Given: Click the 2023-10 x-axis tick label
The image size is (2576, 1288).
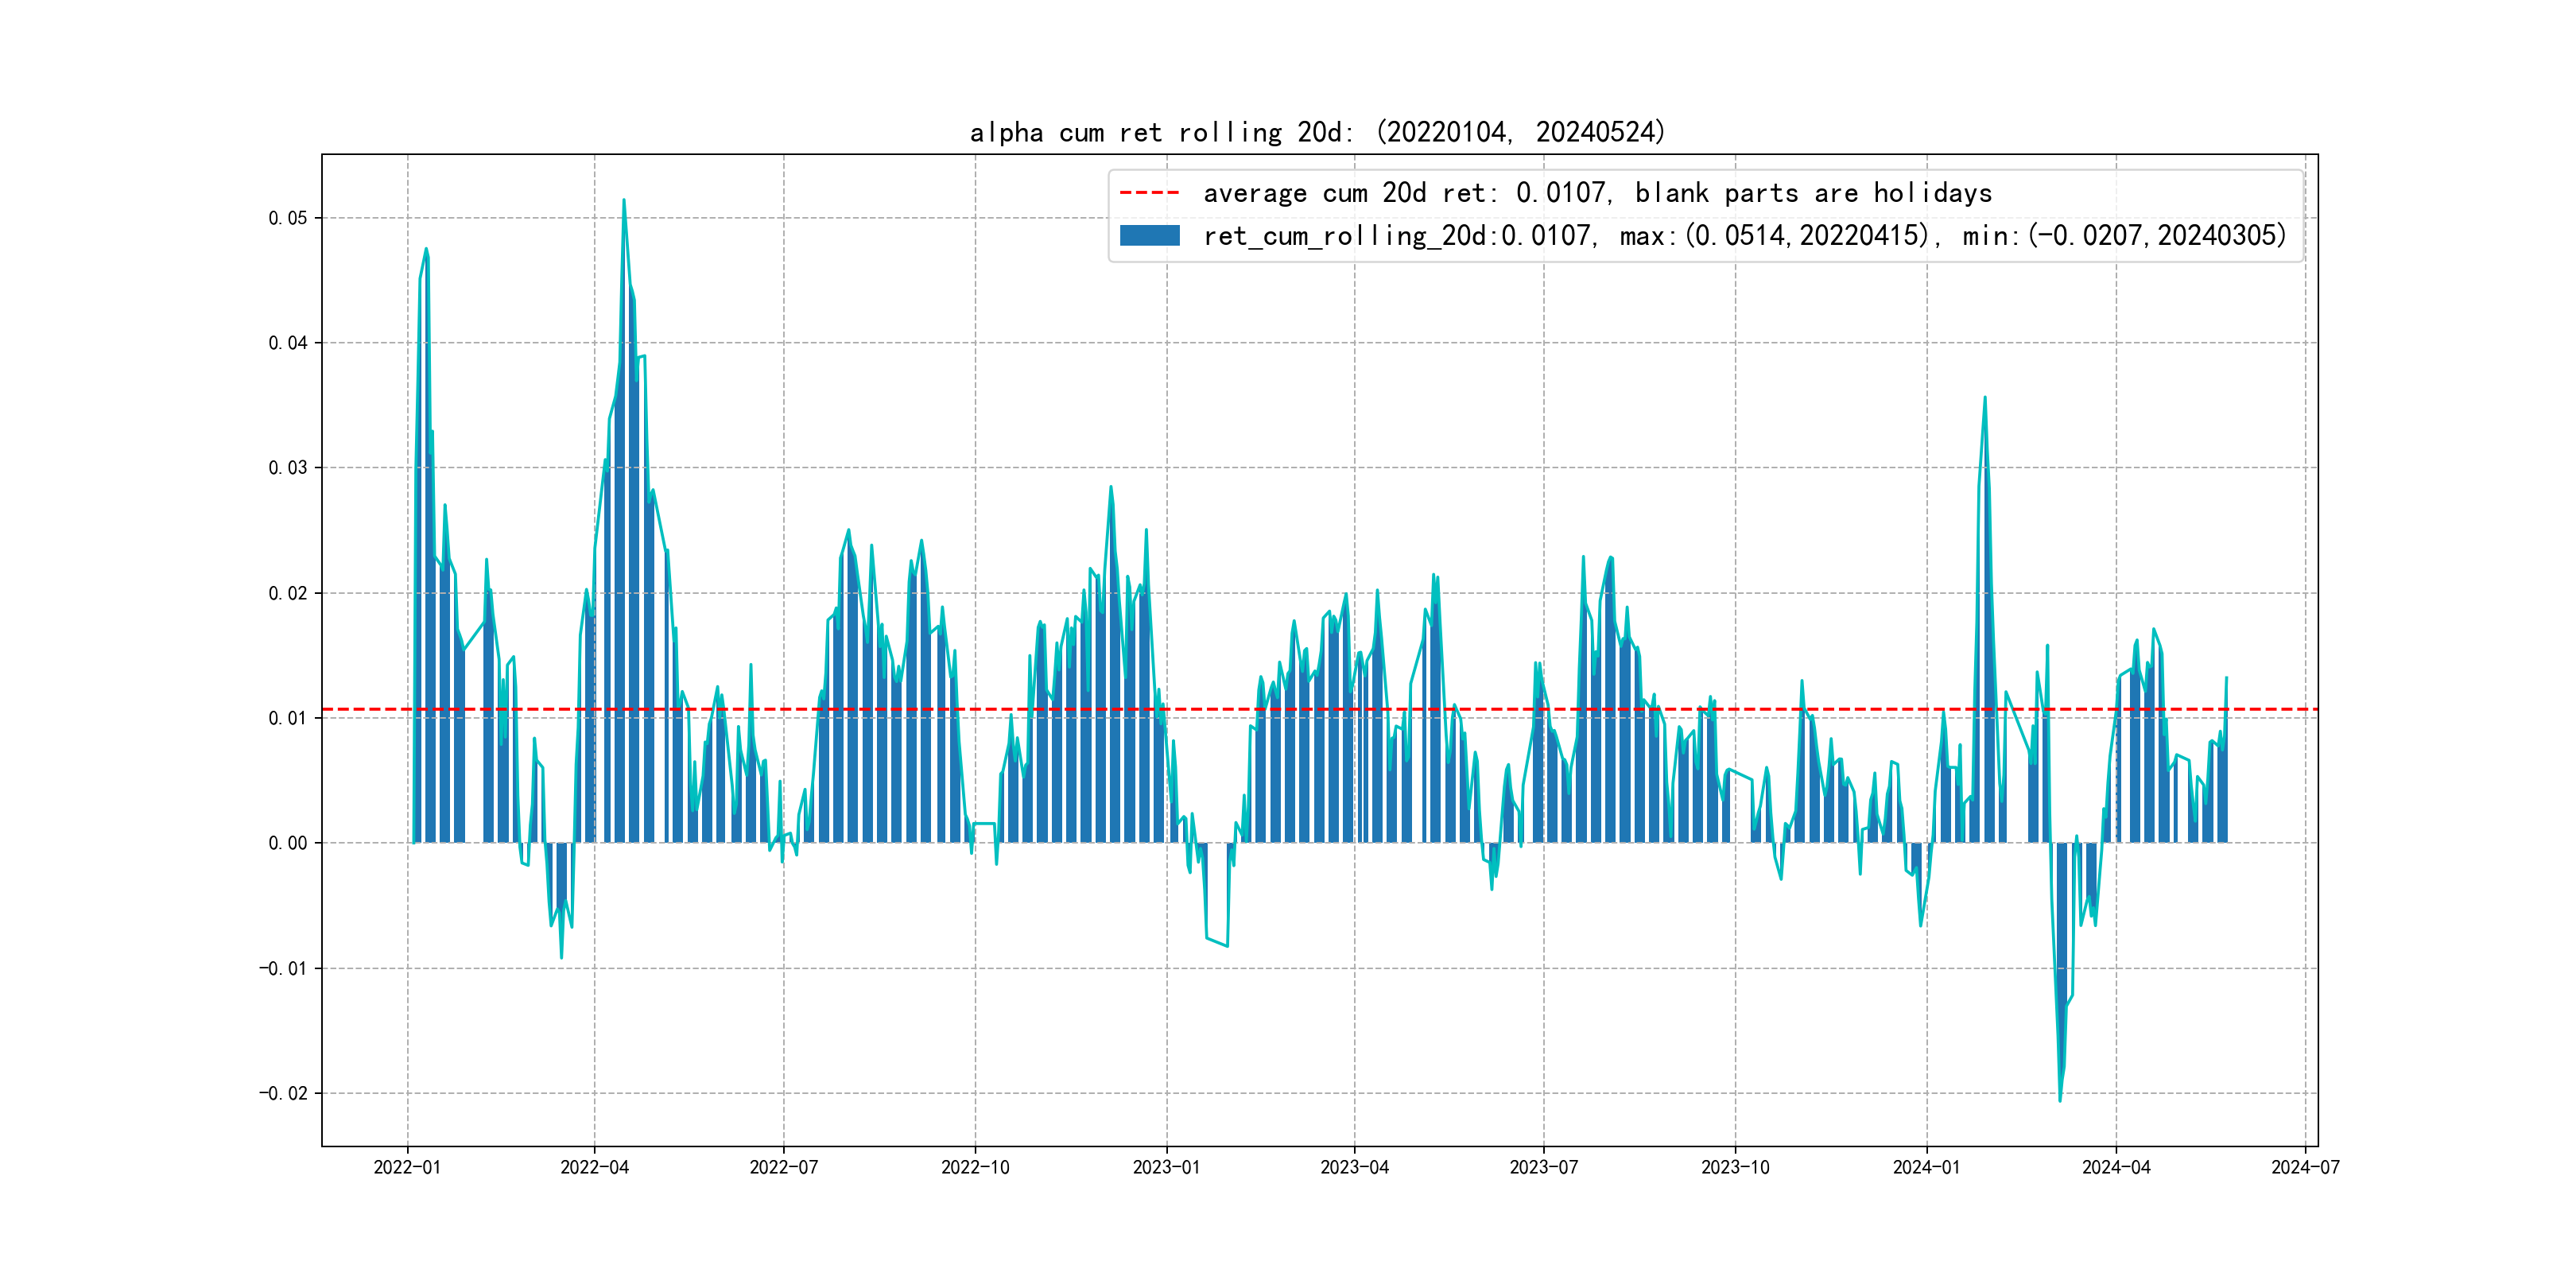Looking at the screenshot, I should pos(1735,1167).
